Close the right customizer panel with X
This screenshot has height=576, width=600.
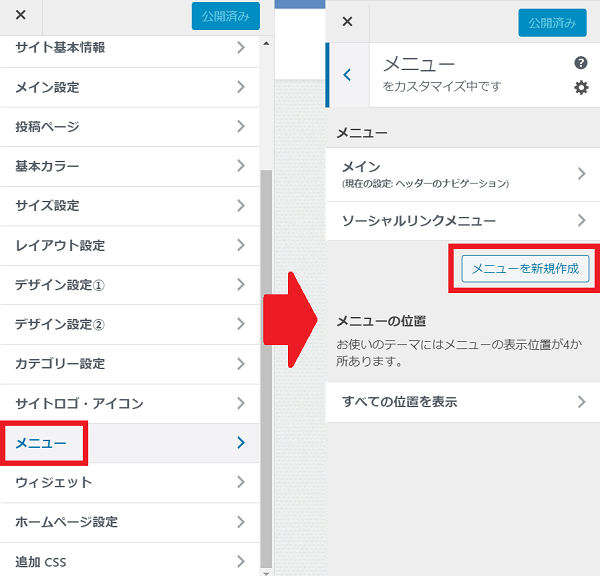point(348,21)
